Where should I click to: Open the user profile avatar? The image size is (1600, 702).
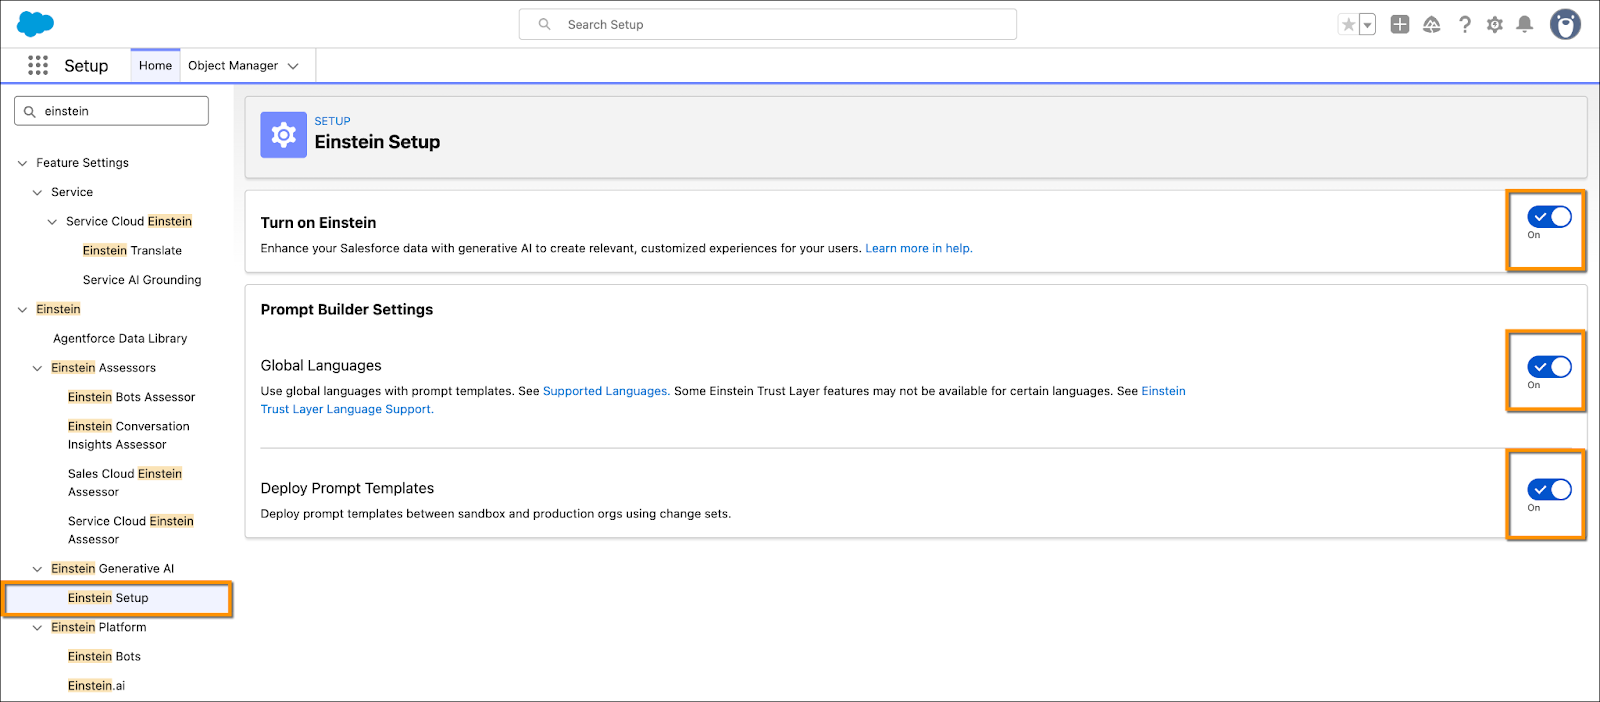pyautogui.click(x=1565, y=24)
